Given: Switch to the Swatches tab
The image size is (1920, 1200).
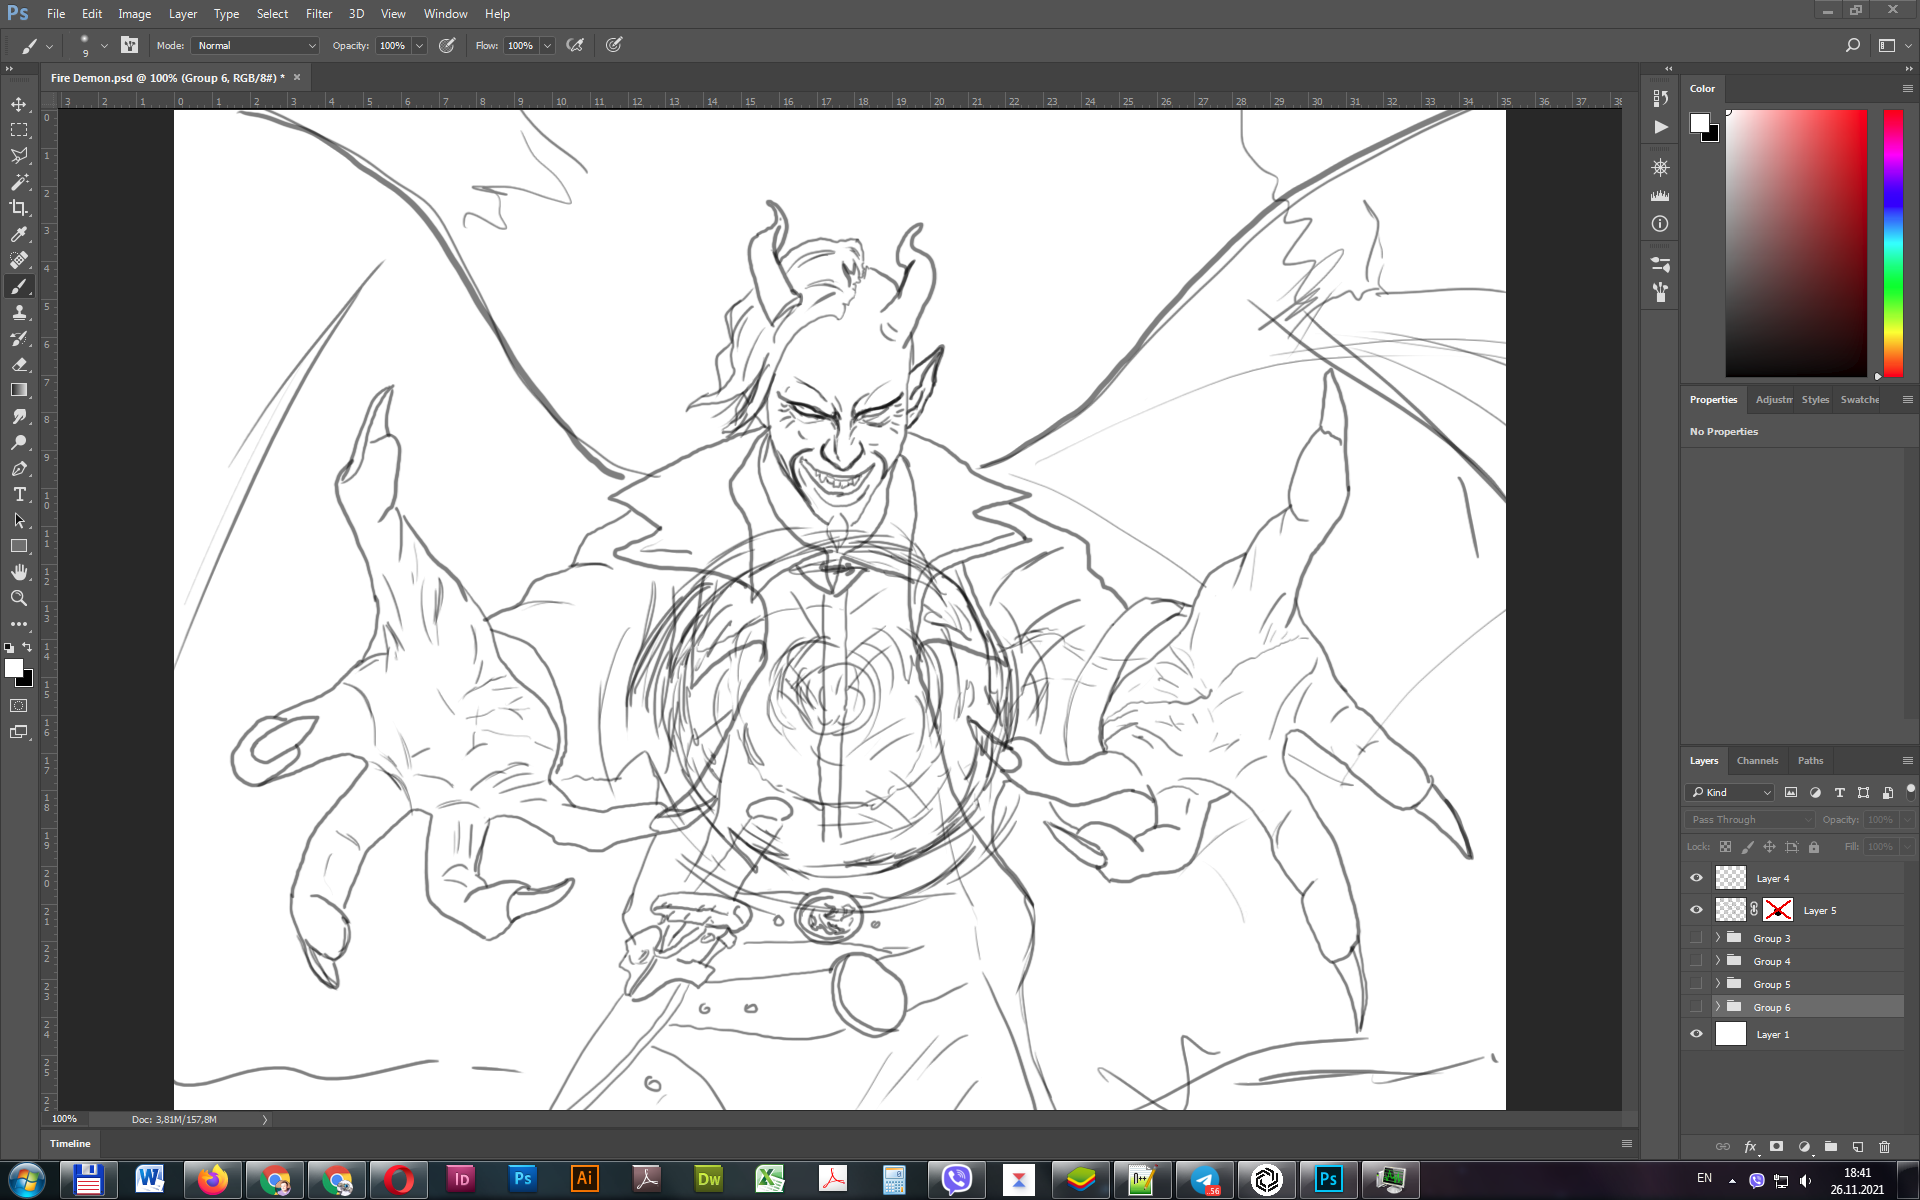Looking at the screenshot, I should (1859, 399).
